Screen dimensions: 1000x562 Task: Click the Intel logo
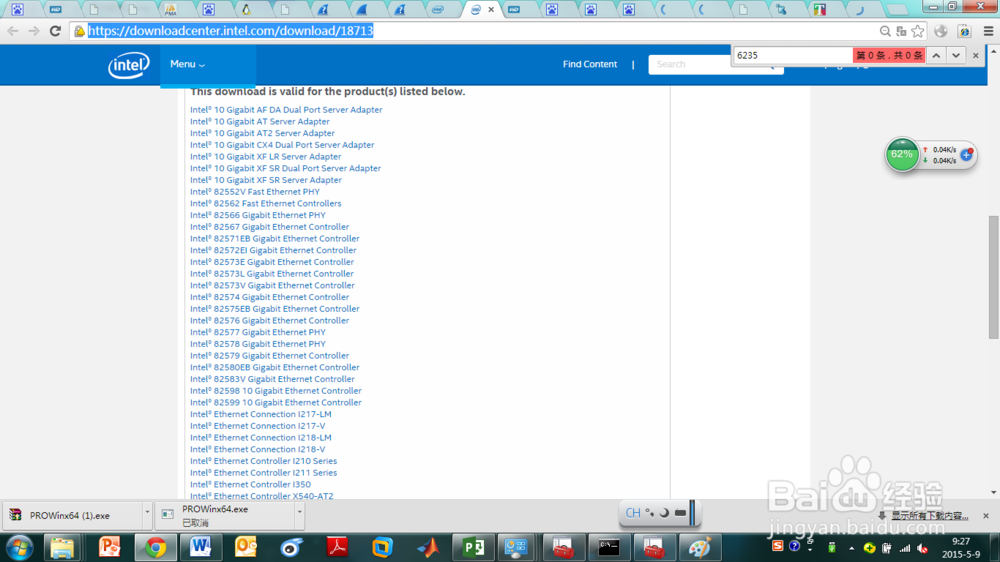[129, 64]
